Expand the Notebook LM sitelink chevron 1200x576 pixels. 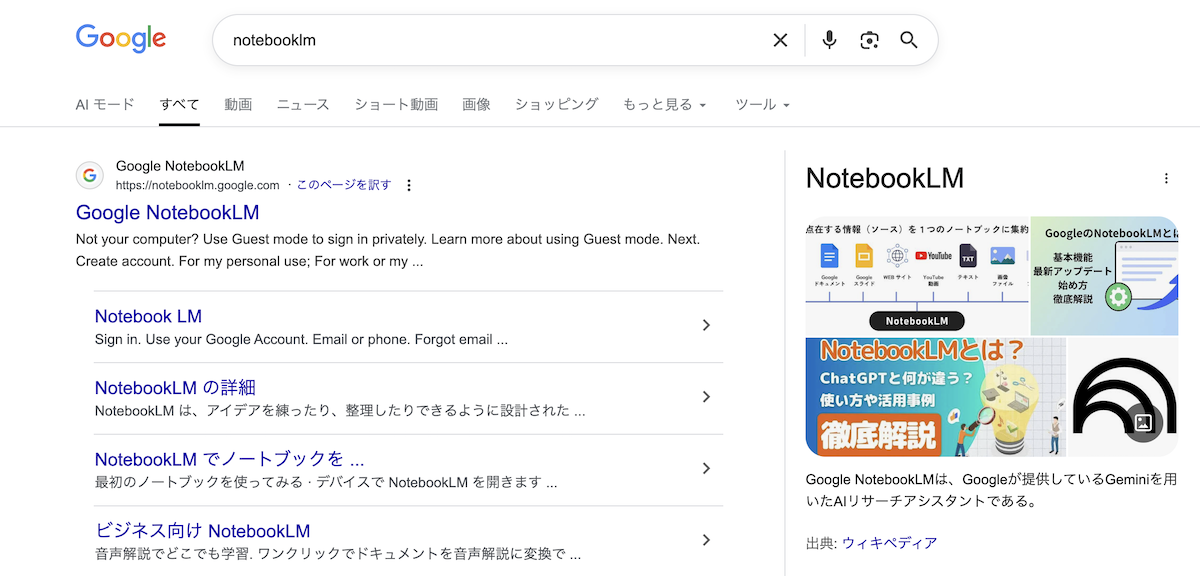click(x=706, y=325)
